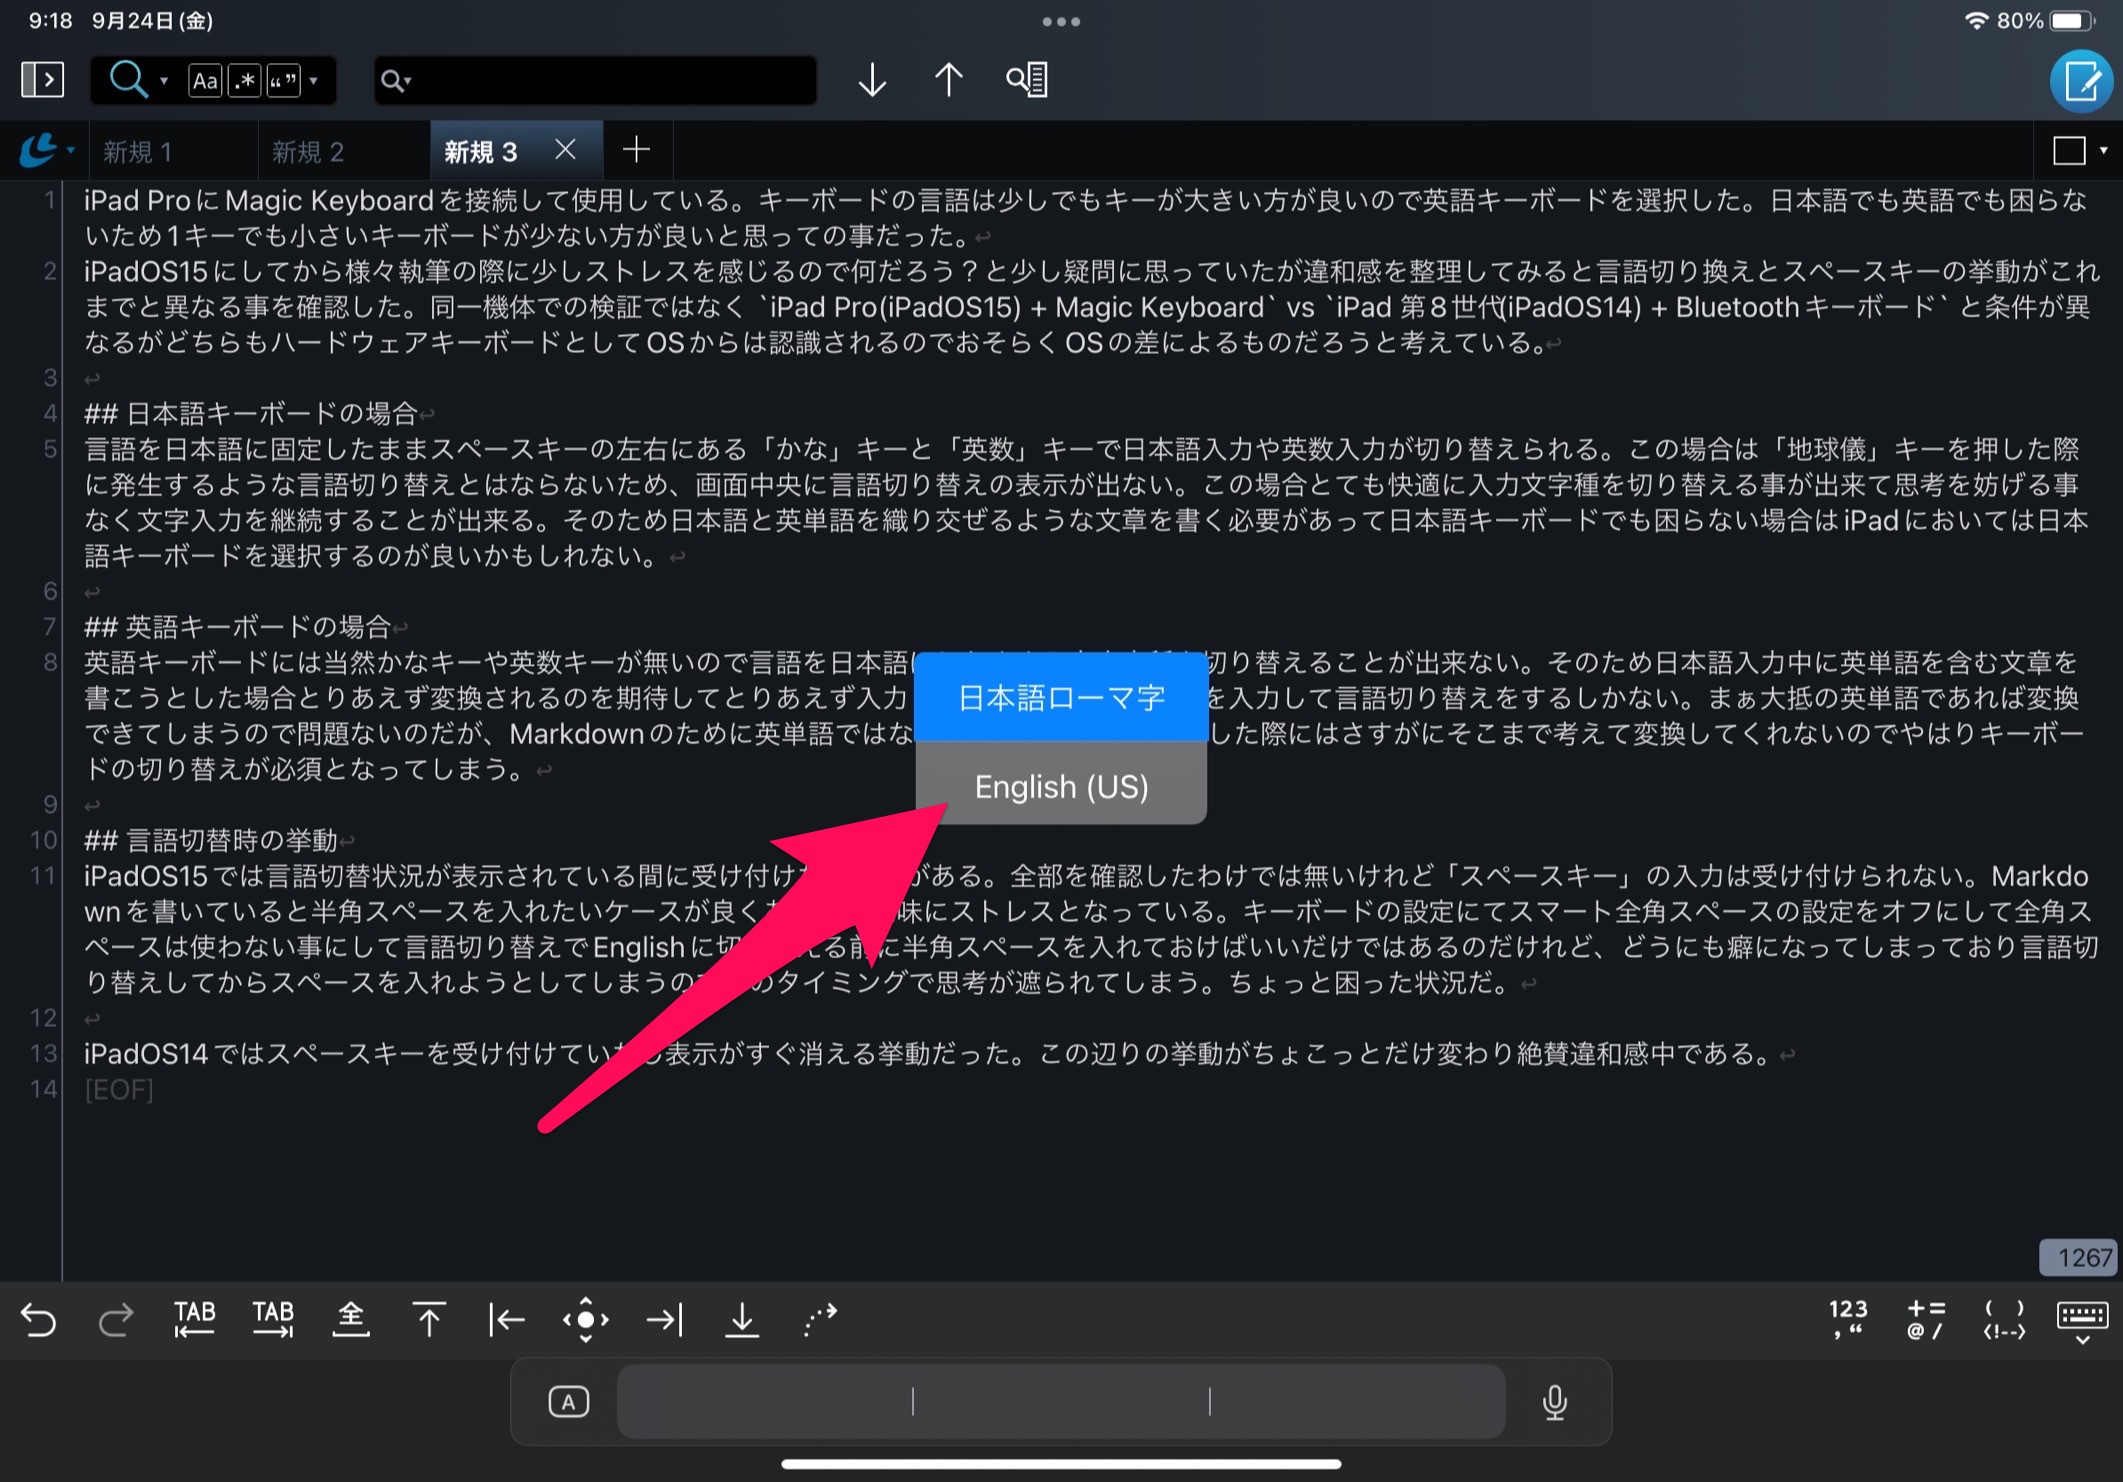Image resolution: width=2123 pixels, height=1482 pixels.
Task: Select the active tab 新規 3
Action: [481, 151]
